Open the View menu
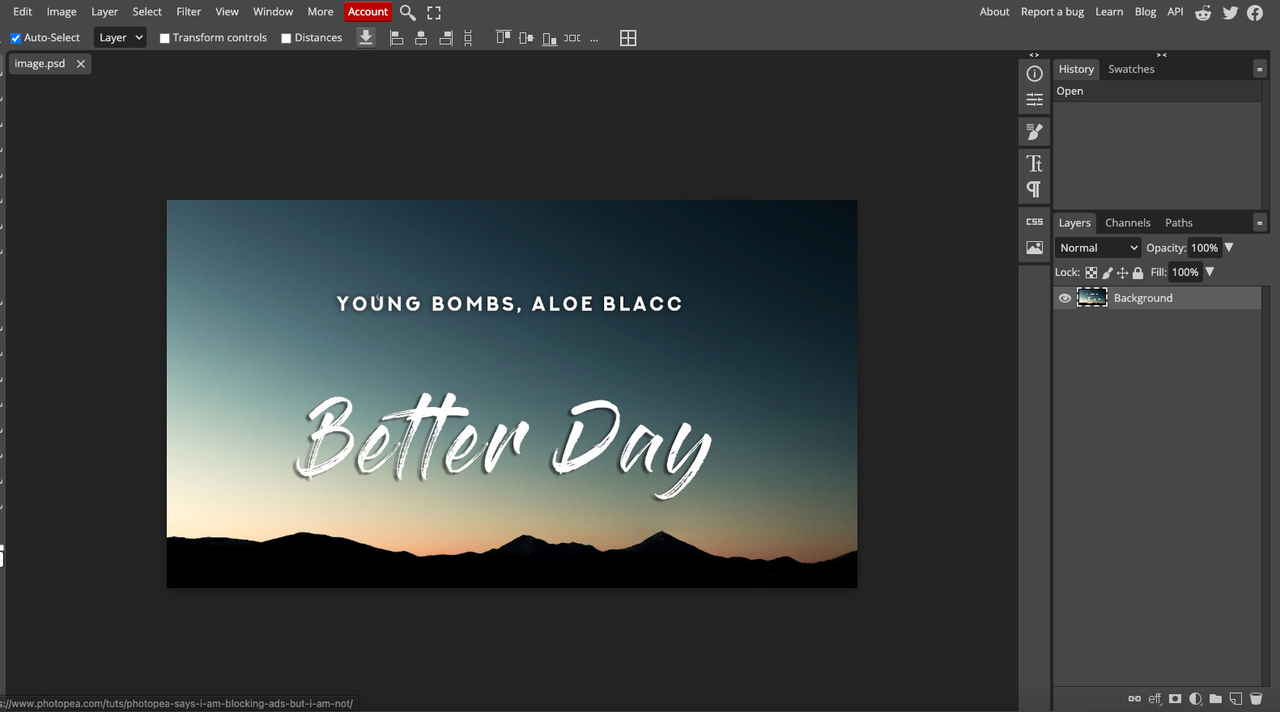The image size is (1280, 712). tap(227, 12)
